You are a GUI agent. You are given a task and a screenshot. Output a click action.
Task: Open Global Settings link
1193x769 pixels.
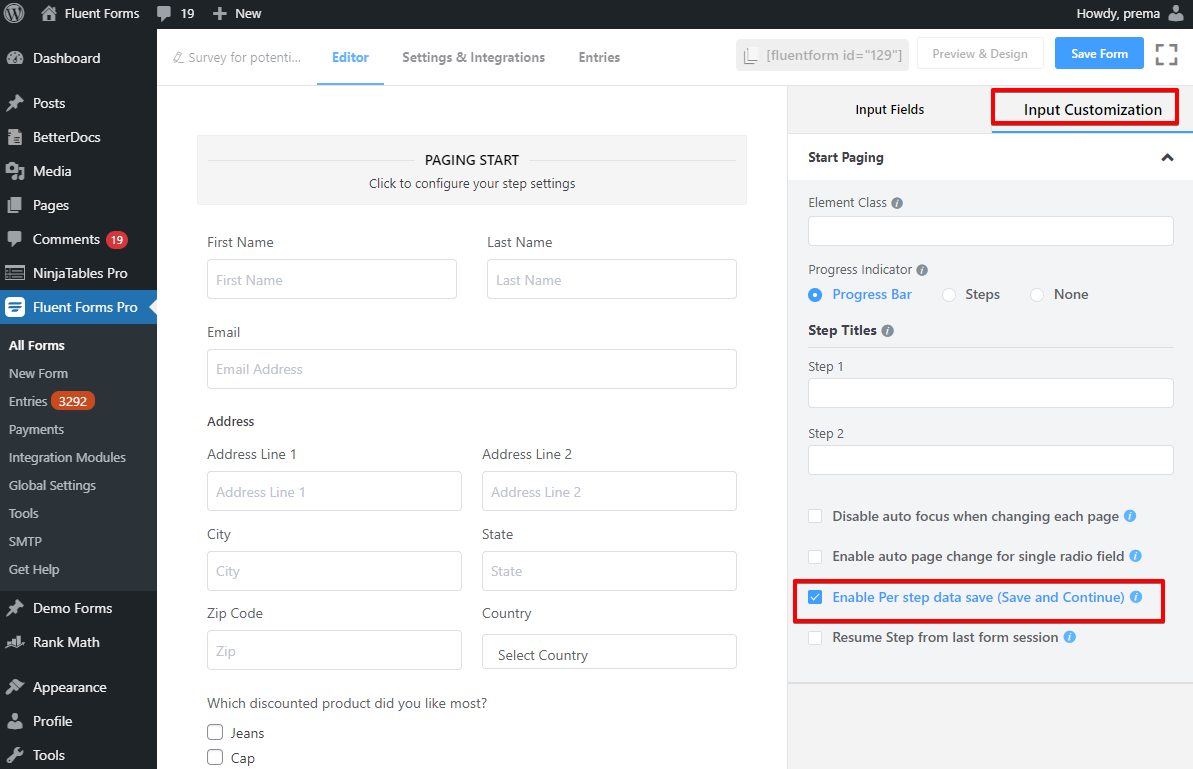coord(52,485)
